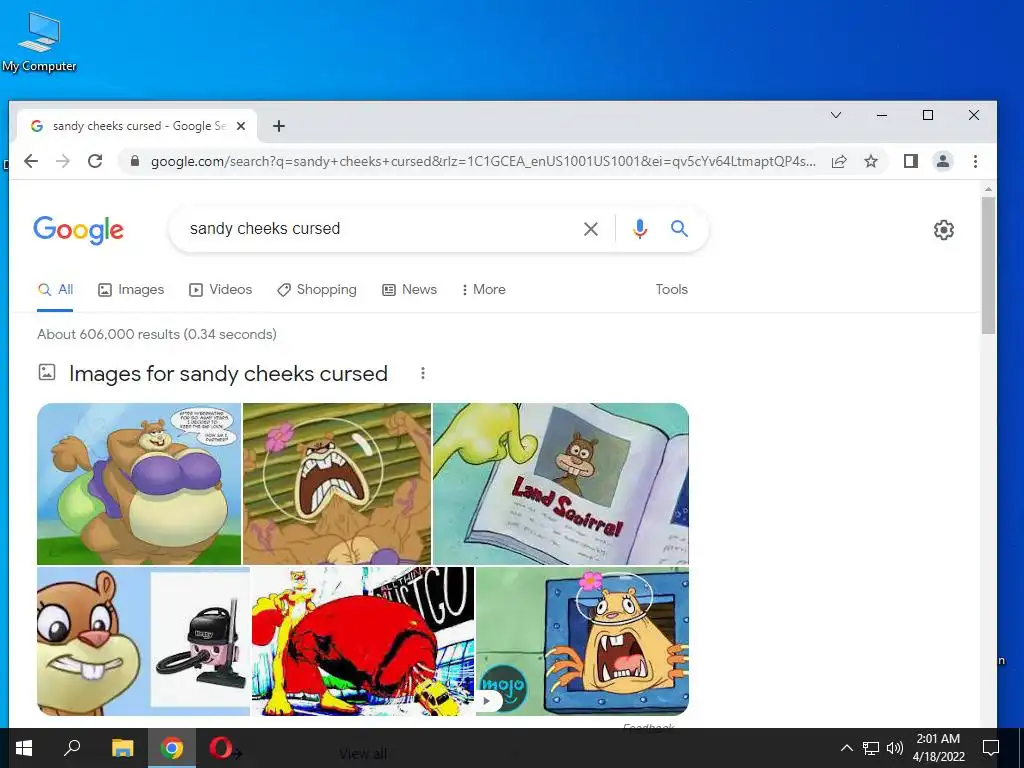The image size is (1024, 768).
Task: Open Windows taskbar search
Action: (72, 748)
